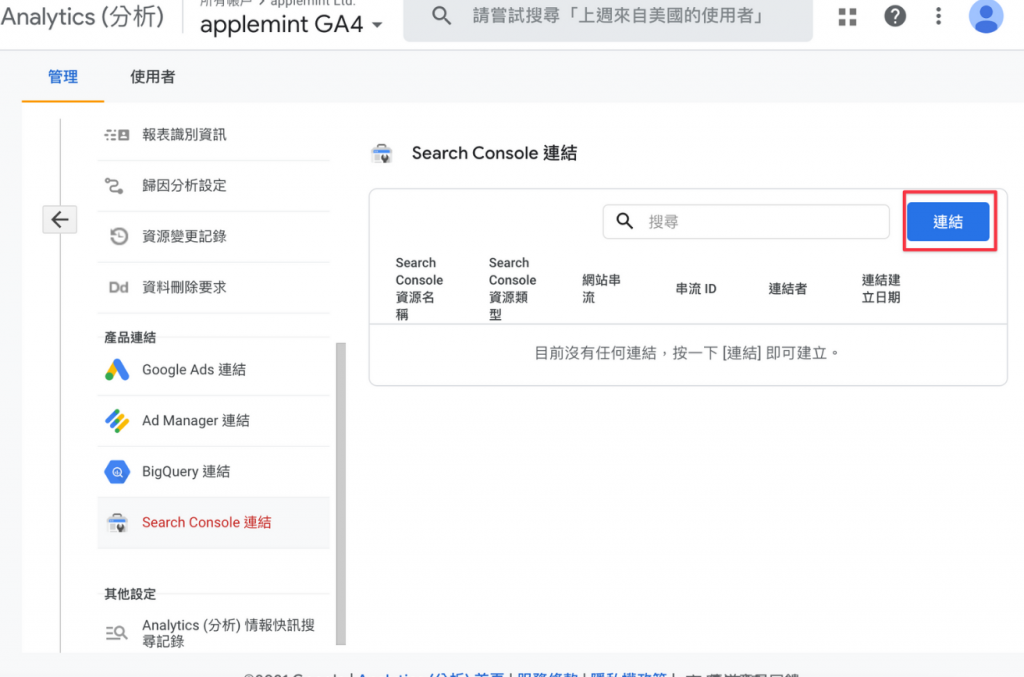1024x677 pixels.
Task: Click the 網站串流 column header
Action: pos(601,289)
